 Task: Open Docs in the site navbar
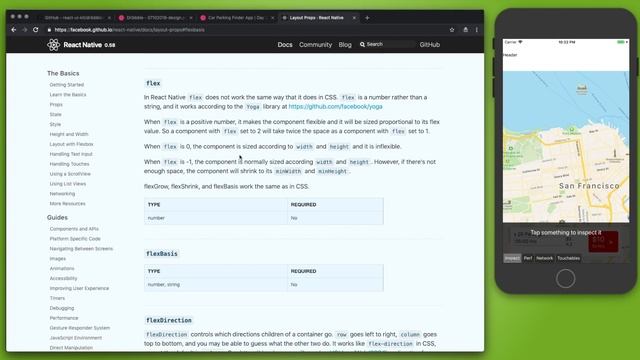(x=285, y=44)
